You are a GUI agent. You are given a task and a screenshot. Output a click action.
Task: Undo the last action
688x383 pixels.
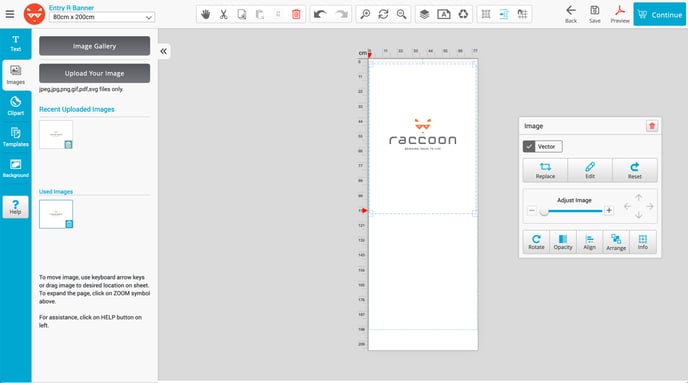(x=320, y=14)
